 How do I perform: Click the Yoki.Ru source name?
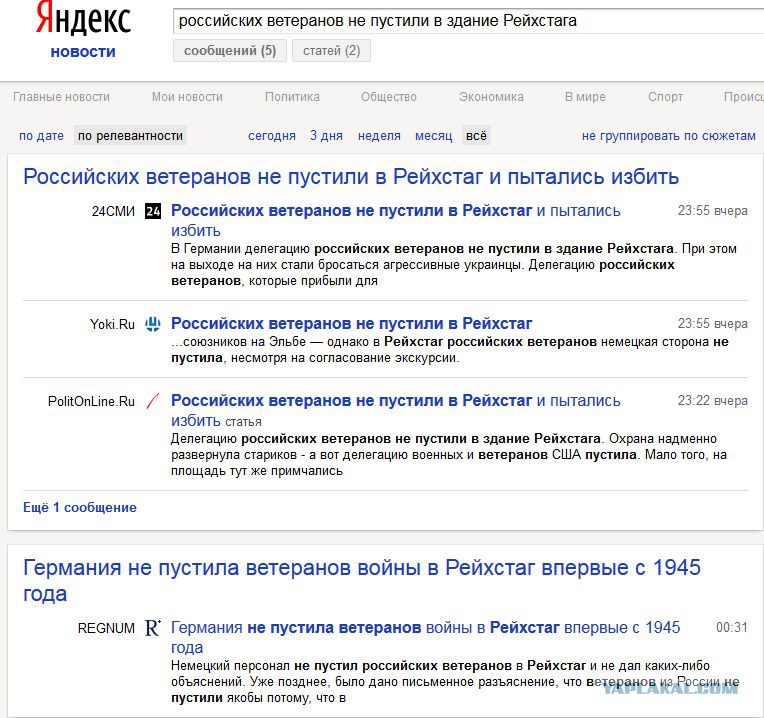click(112, 324)
